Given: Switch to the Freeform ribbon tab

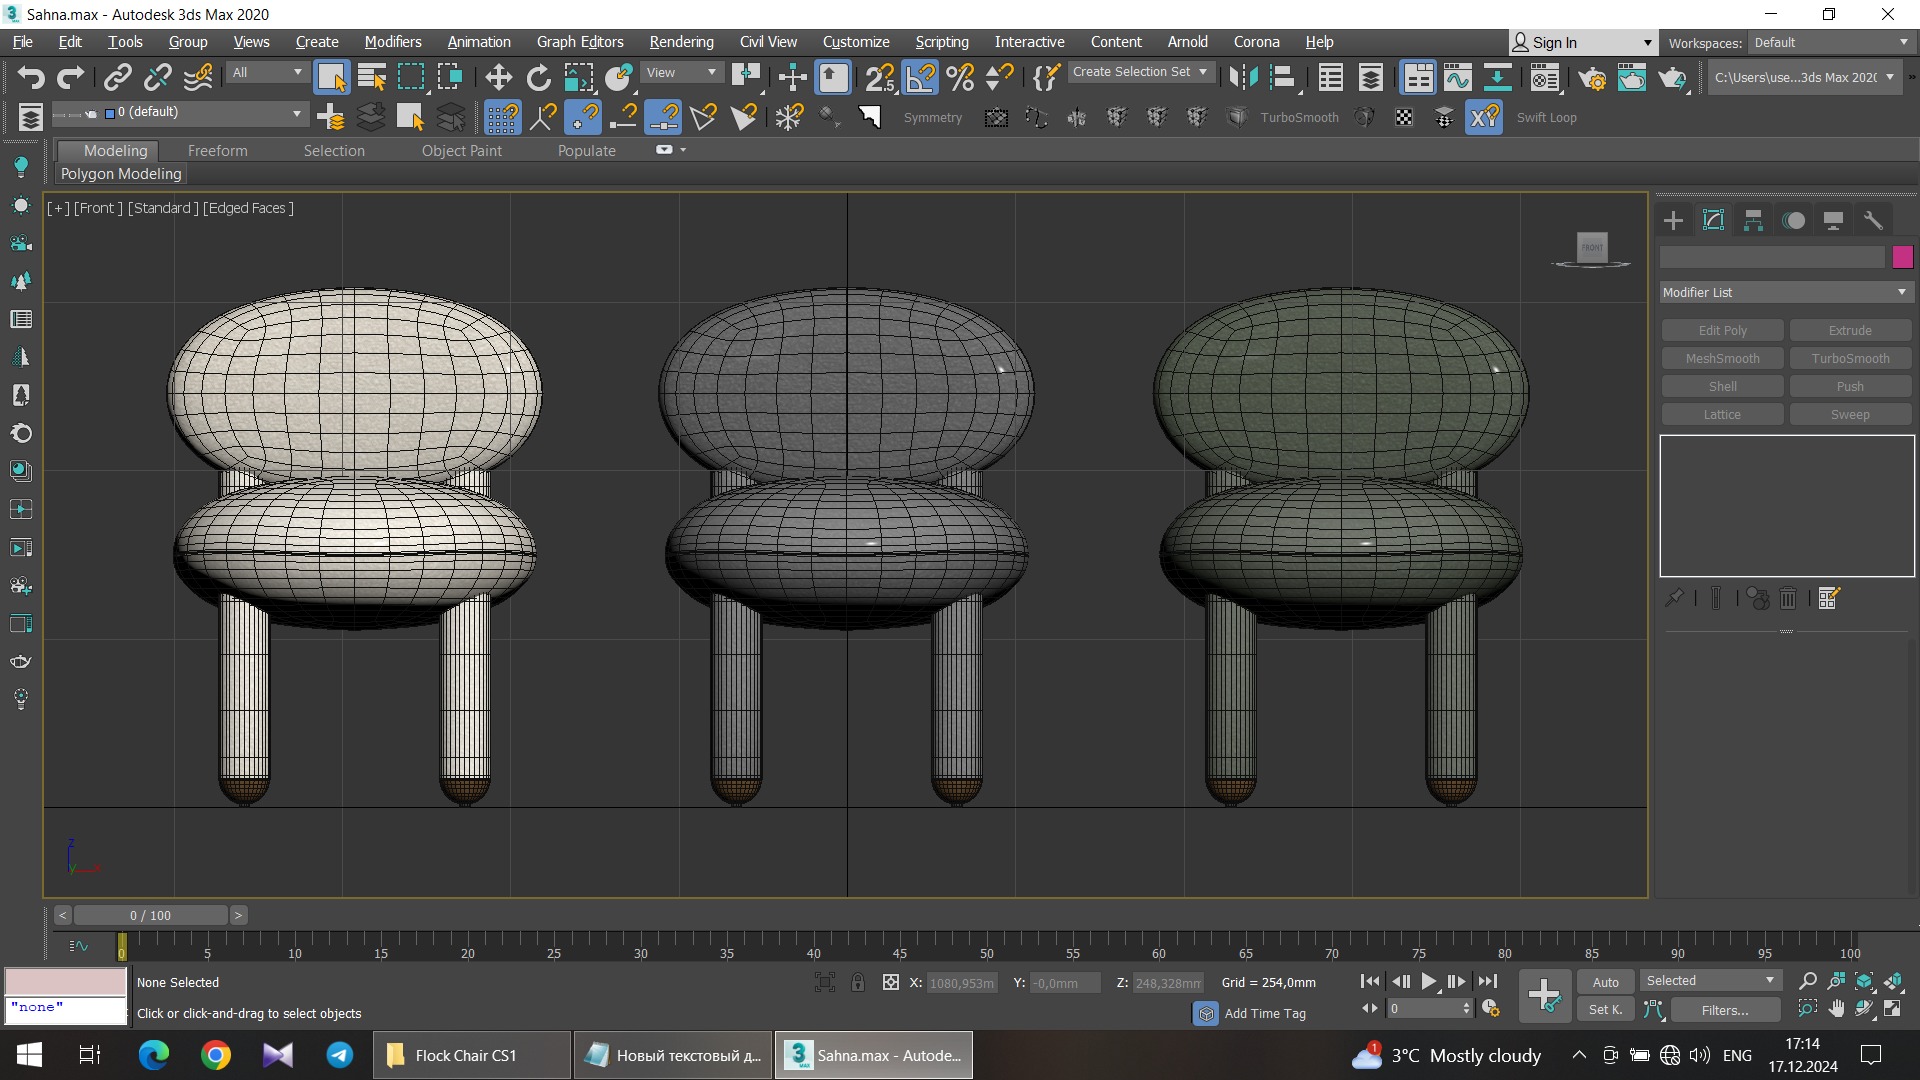Looking at the screenshot, I should (217, 150).
